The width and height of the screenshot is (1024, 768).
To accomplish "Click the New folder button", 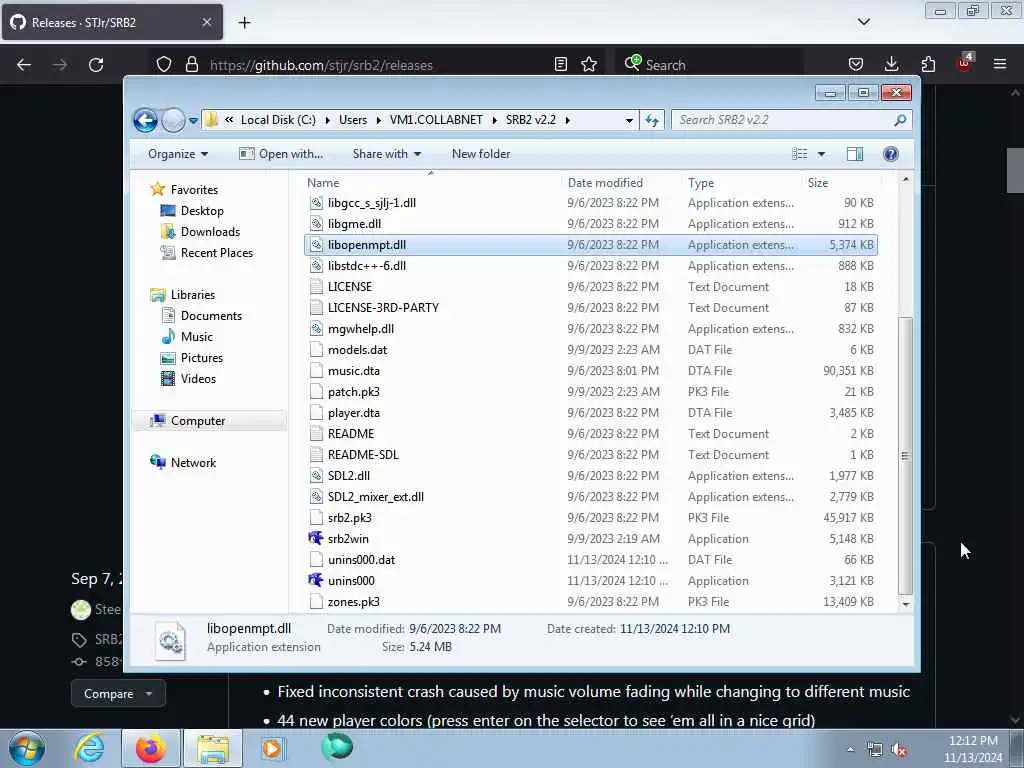I will point(481,154).
